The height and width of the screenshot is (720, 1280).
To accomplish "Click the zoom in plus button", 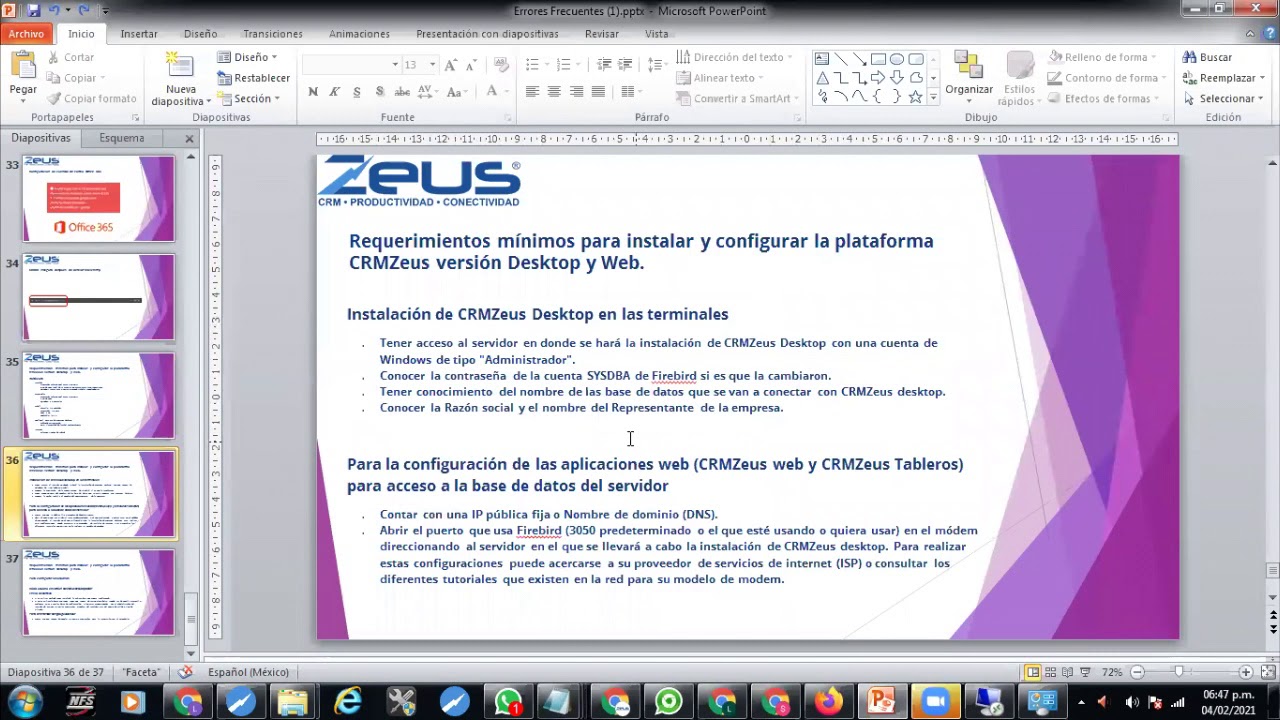I will 1245,672.
